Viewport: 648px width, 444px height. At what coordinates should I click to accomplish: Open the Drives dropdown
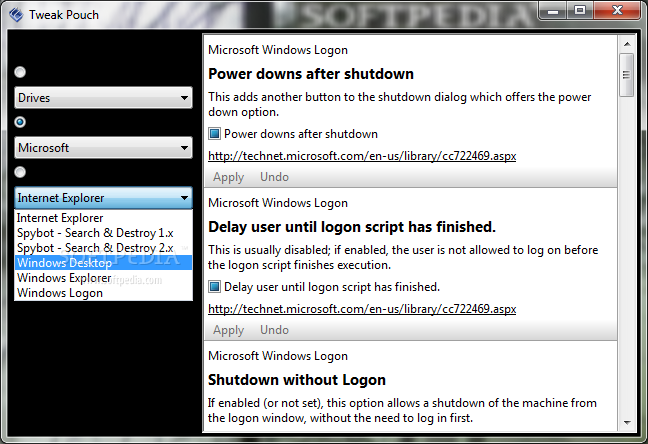[103, 98]
